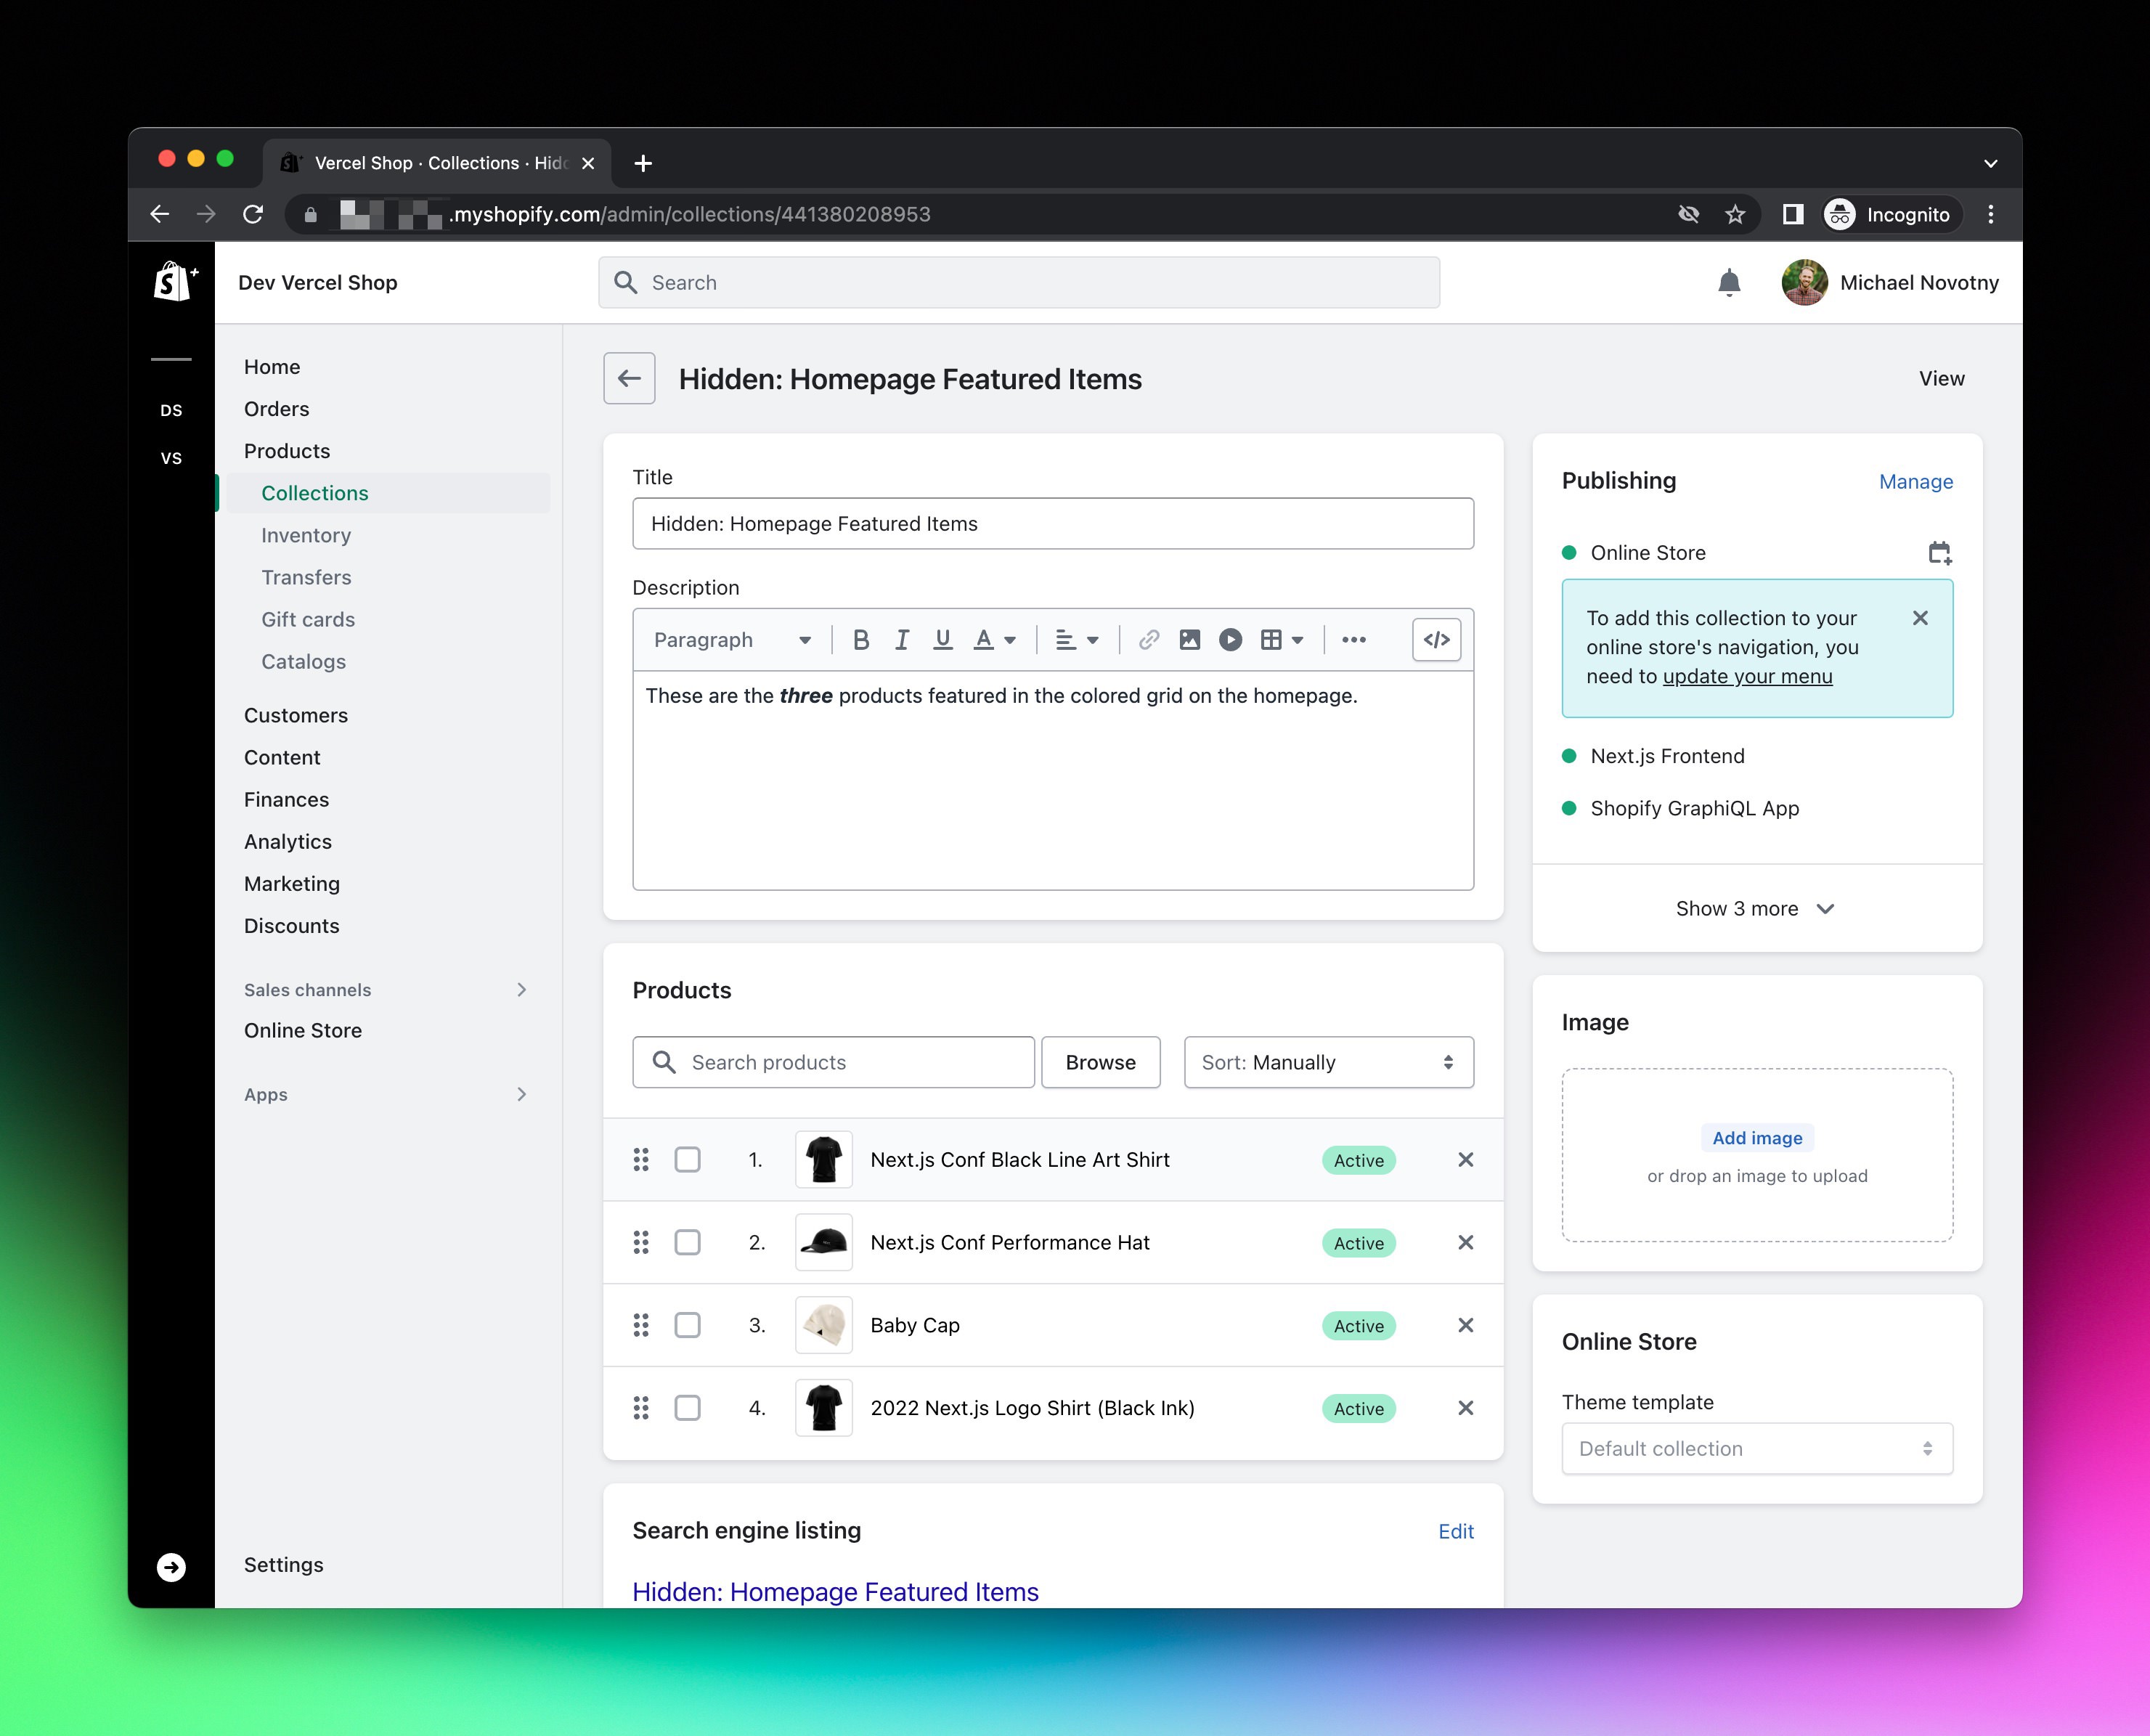
Task: Open Settings in the sidebar
Action: click(284, 1565)
